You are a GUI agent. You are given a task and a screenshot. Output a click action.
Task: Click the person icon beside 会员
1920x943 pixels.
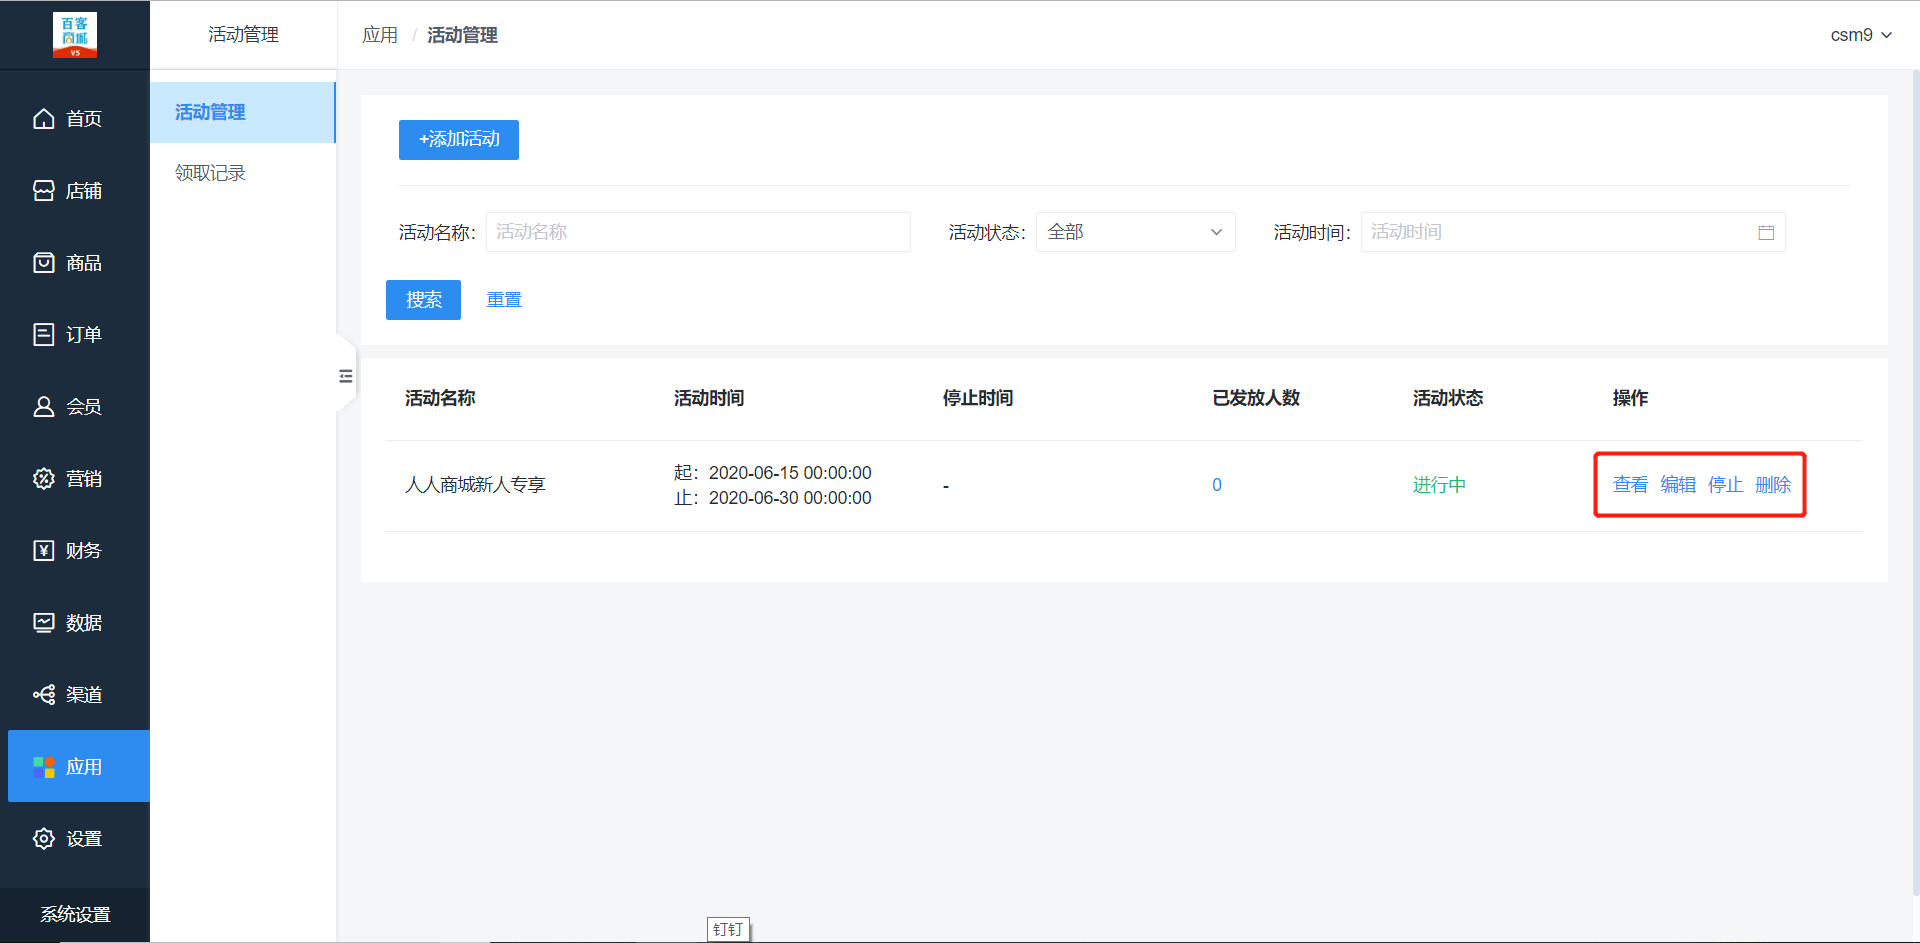pyautogui.click(x=44, y=407)
